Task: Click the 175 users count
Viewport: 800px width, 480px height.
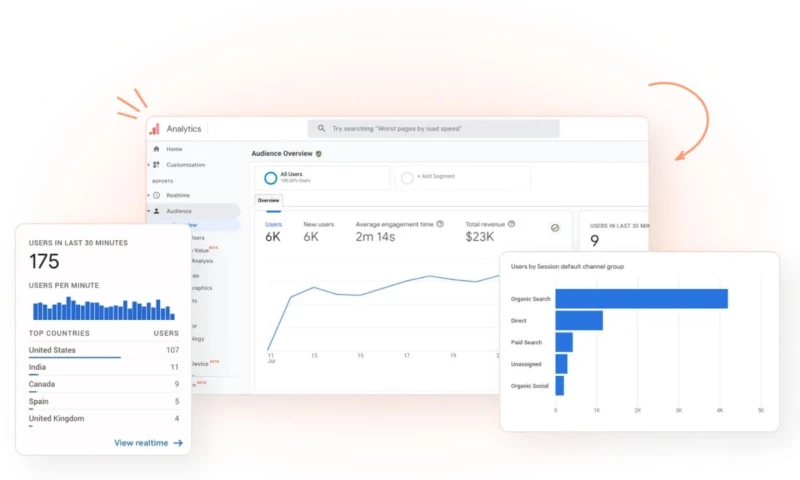Action: [44, 262]
